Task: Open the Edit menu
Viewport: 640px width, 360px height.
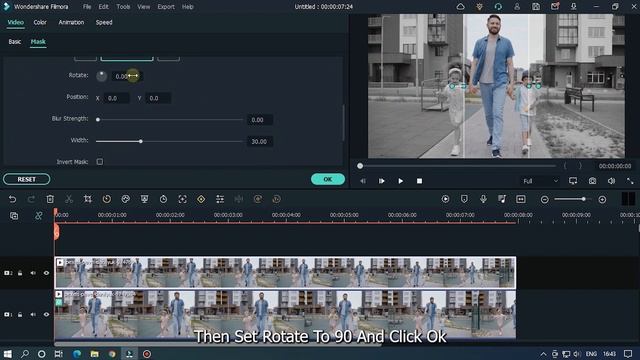Action: [104, 7]
